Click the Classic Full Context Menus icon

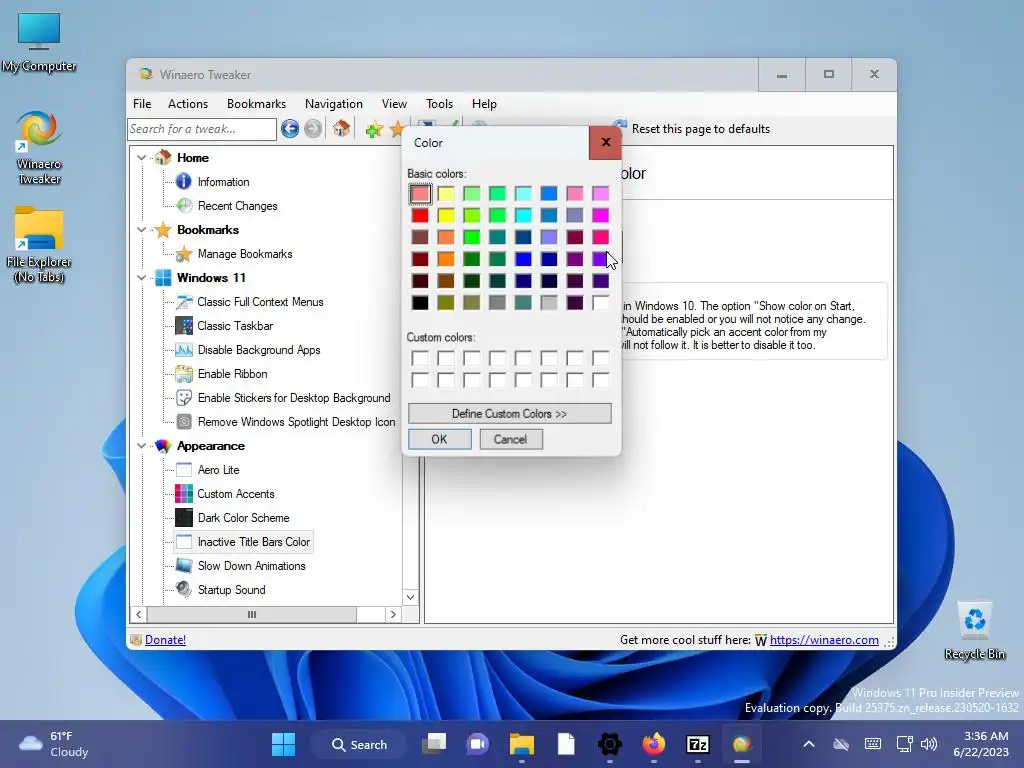coord(184,302)
